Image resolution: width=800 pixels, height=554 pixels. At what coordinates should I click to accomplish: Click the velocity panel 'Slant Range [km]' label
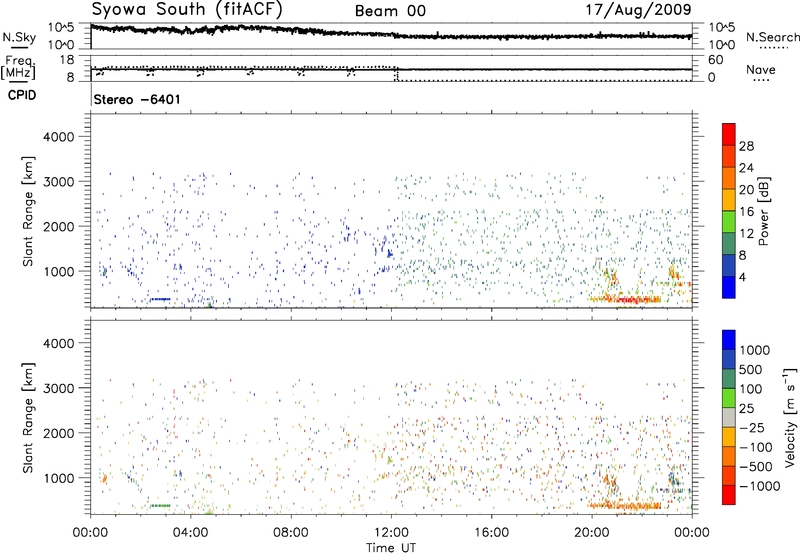click(x=28, y=417)
